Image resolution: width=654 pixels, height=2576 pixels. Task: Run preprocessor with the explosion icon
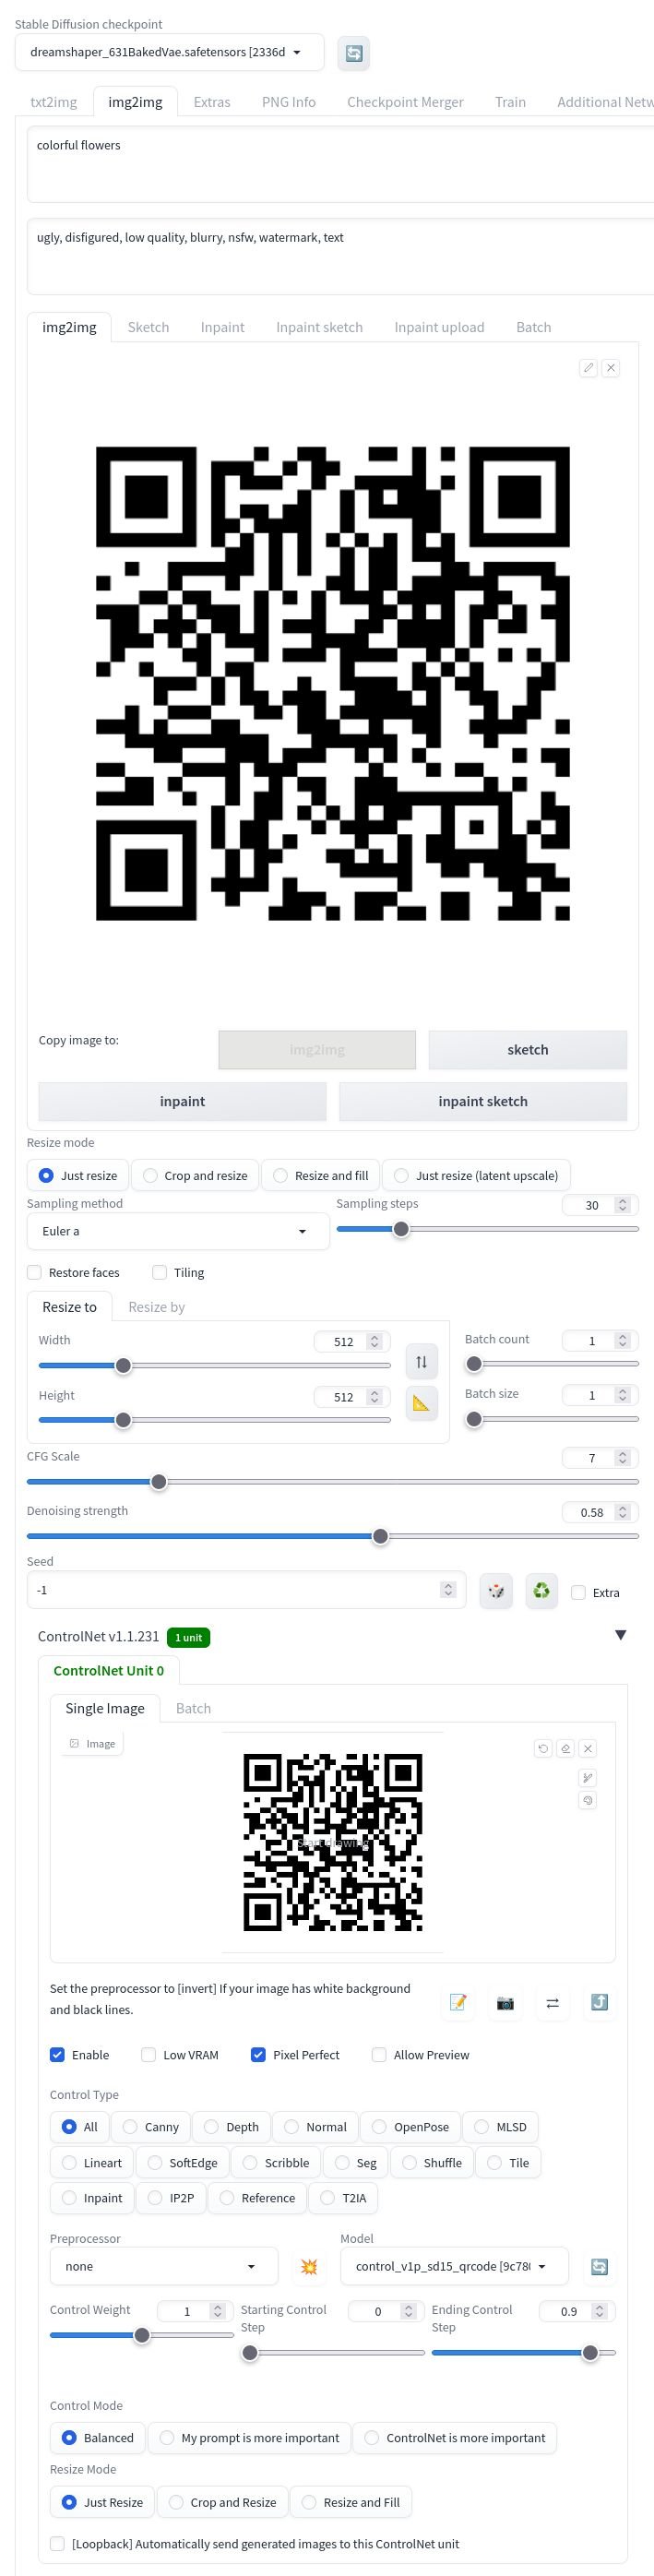(x=309, y=2267)
